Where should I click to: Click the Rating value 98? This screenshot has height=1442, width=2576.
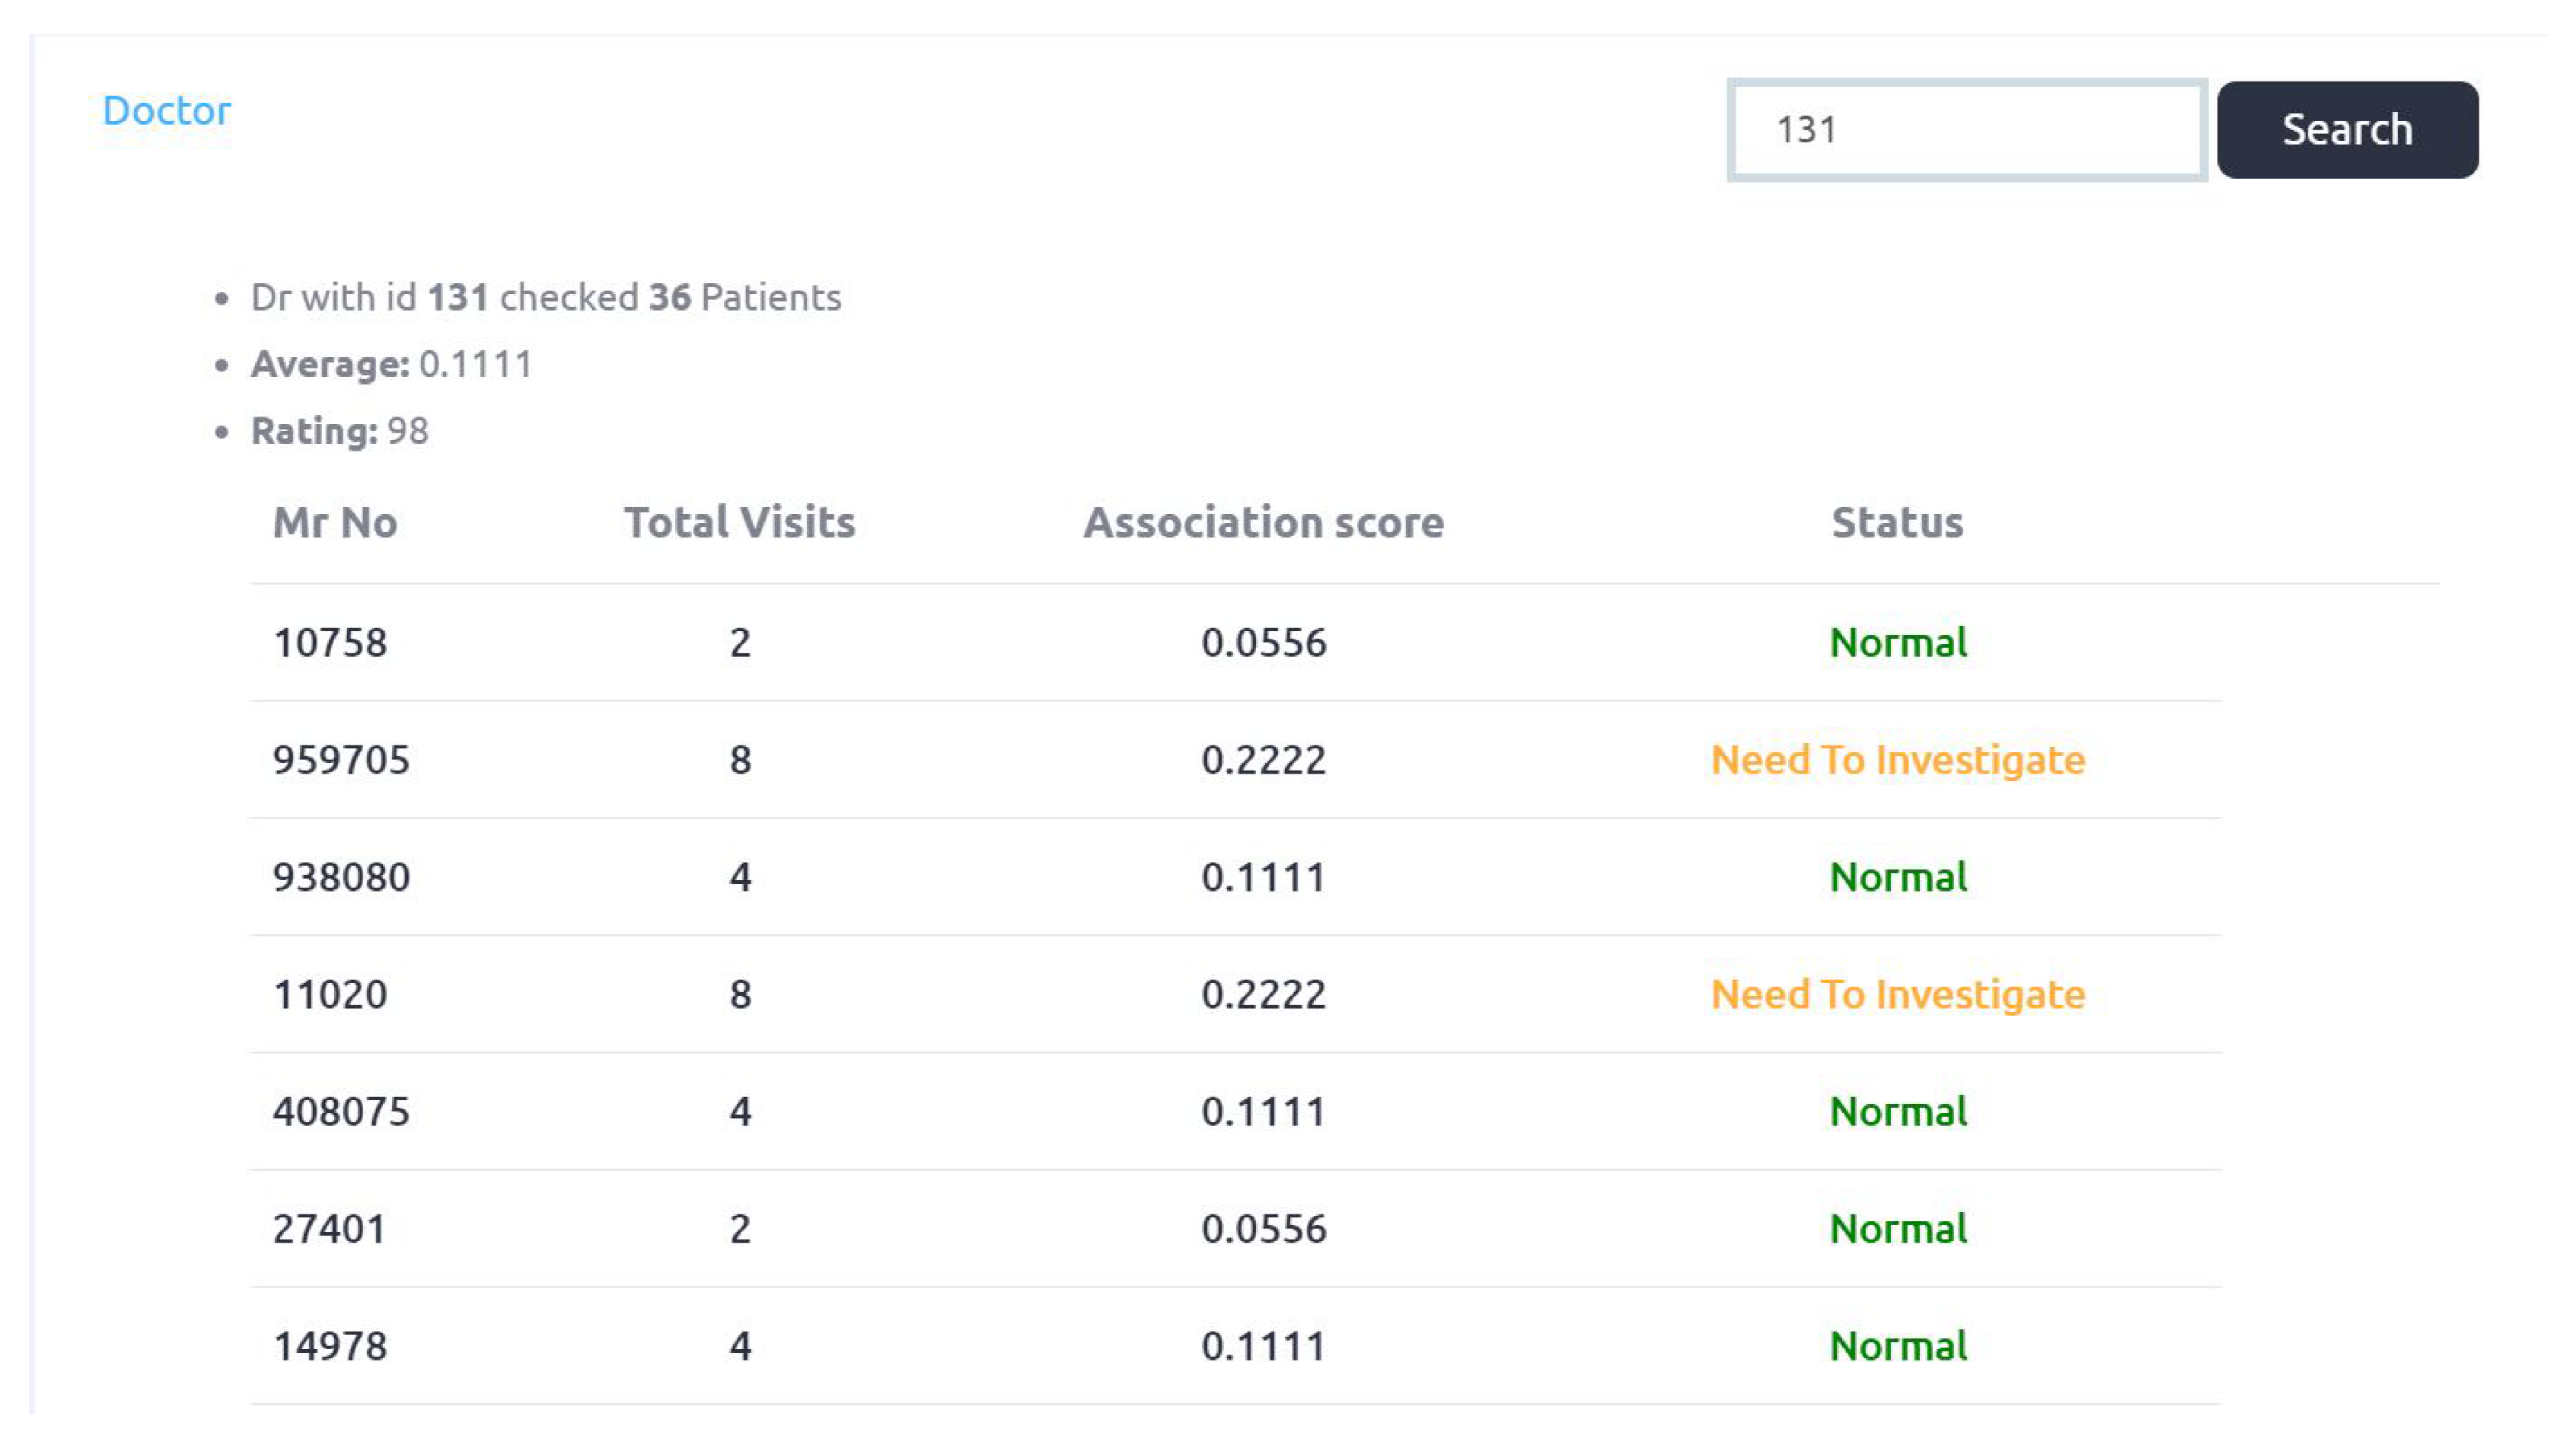[407, 431]
